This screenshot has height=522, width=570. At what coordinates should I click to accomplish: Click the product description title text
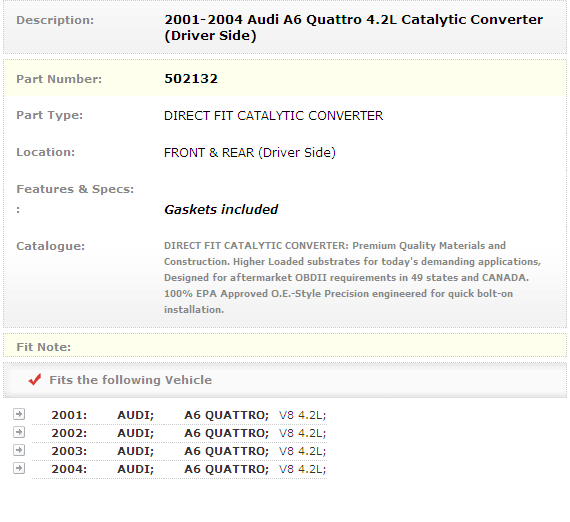[353, 28]
